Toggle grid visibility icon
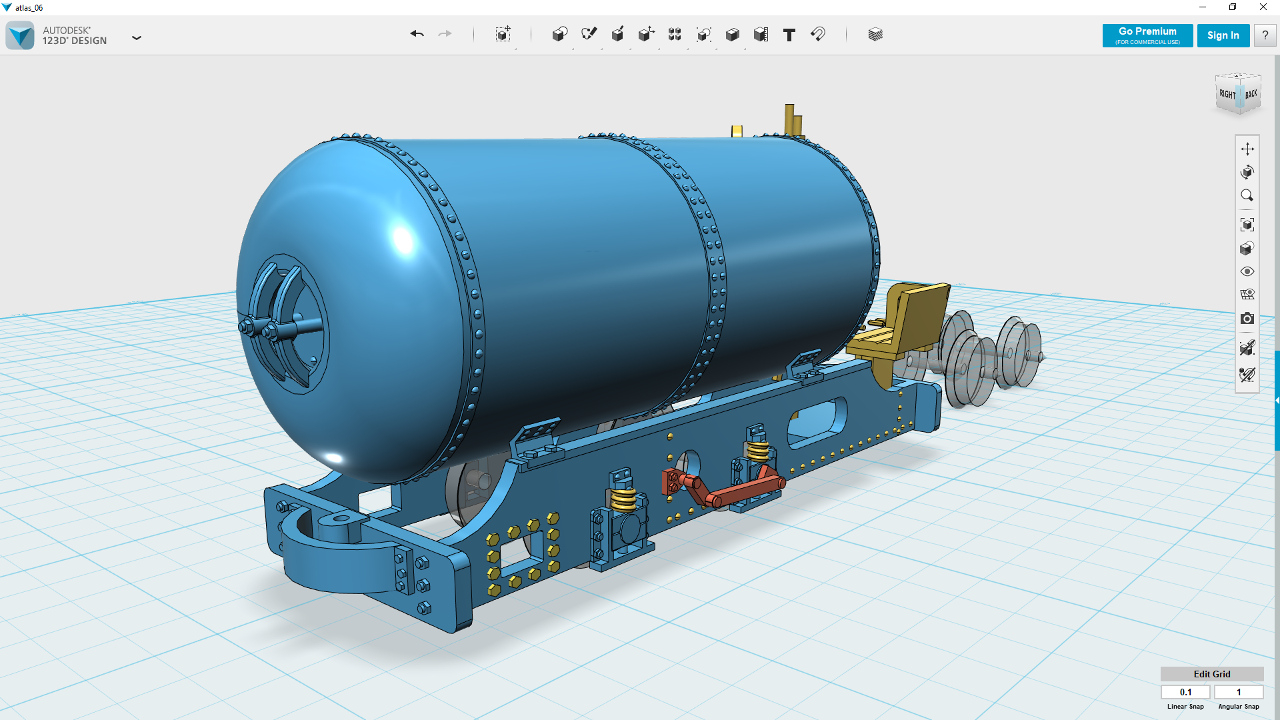This screenshot has width=1280, height=720. click(1247, 295)
